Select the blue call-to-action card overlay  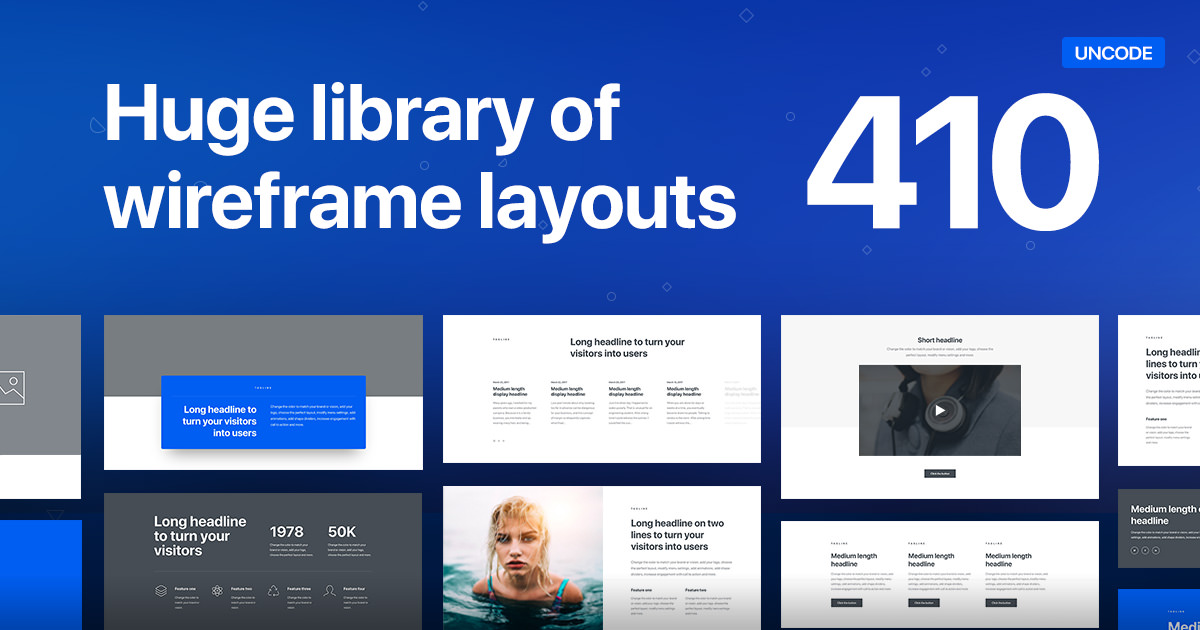(x=263, y=412)
